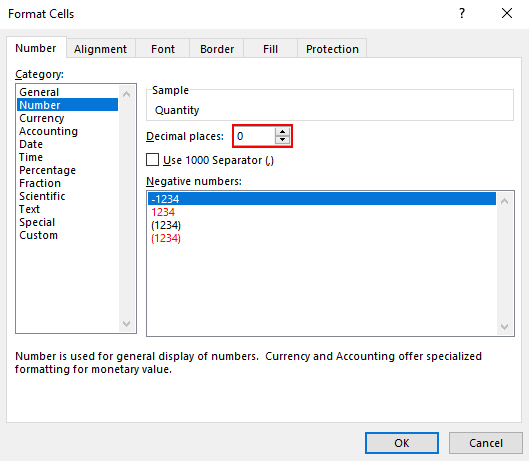Screen dimensions: 529x461
Task: Switch to the Border tab
Action: pos(217,49)
